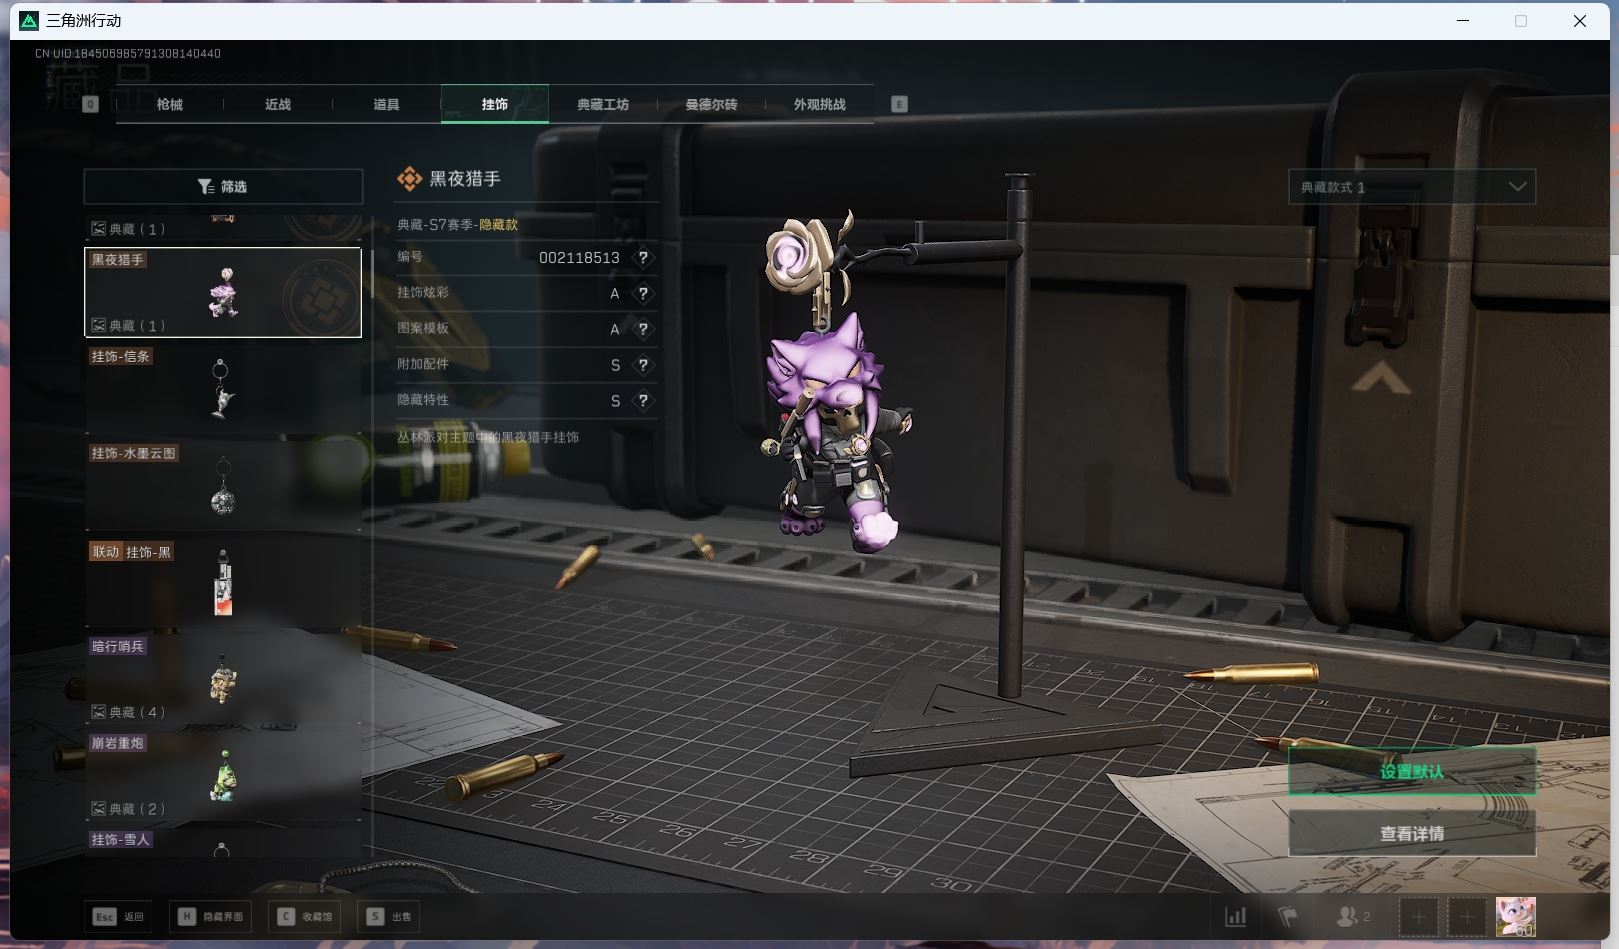Image resolution: width=1619 pixels, height=949 pixels.
Task: Click the help icon for 附加配件
Action: click(x=643, y=365)
